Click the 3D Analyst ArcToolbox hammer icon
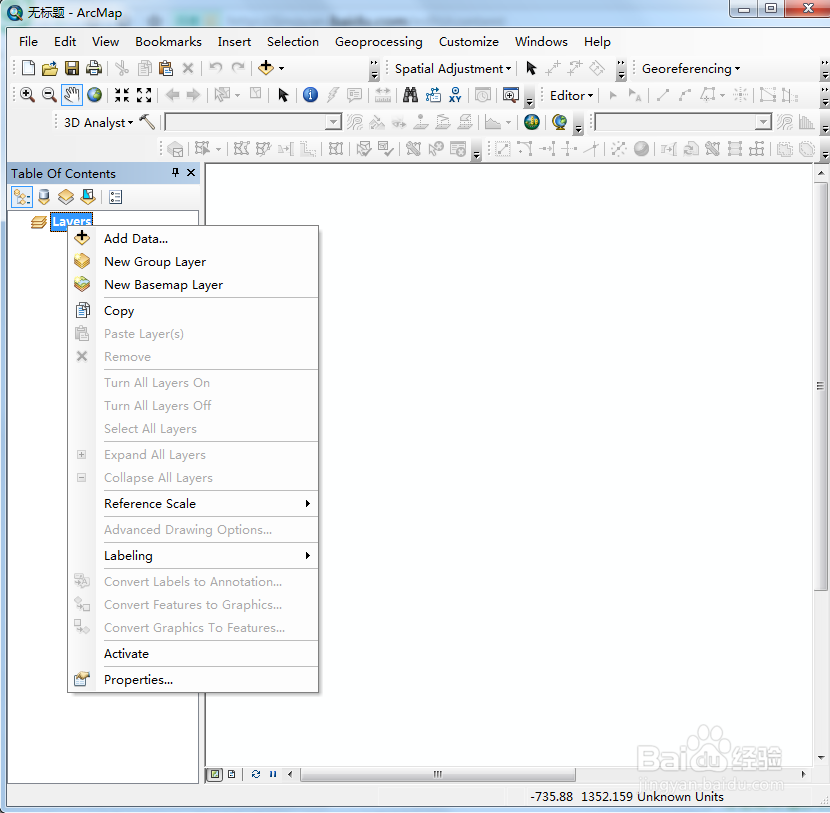Viewport: 830px width, 813px height. pyautogui.click(x=147, y=122)
